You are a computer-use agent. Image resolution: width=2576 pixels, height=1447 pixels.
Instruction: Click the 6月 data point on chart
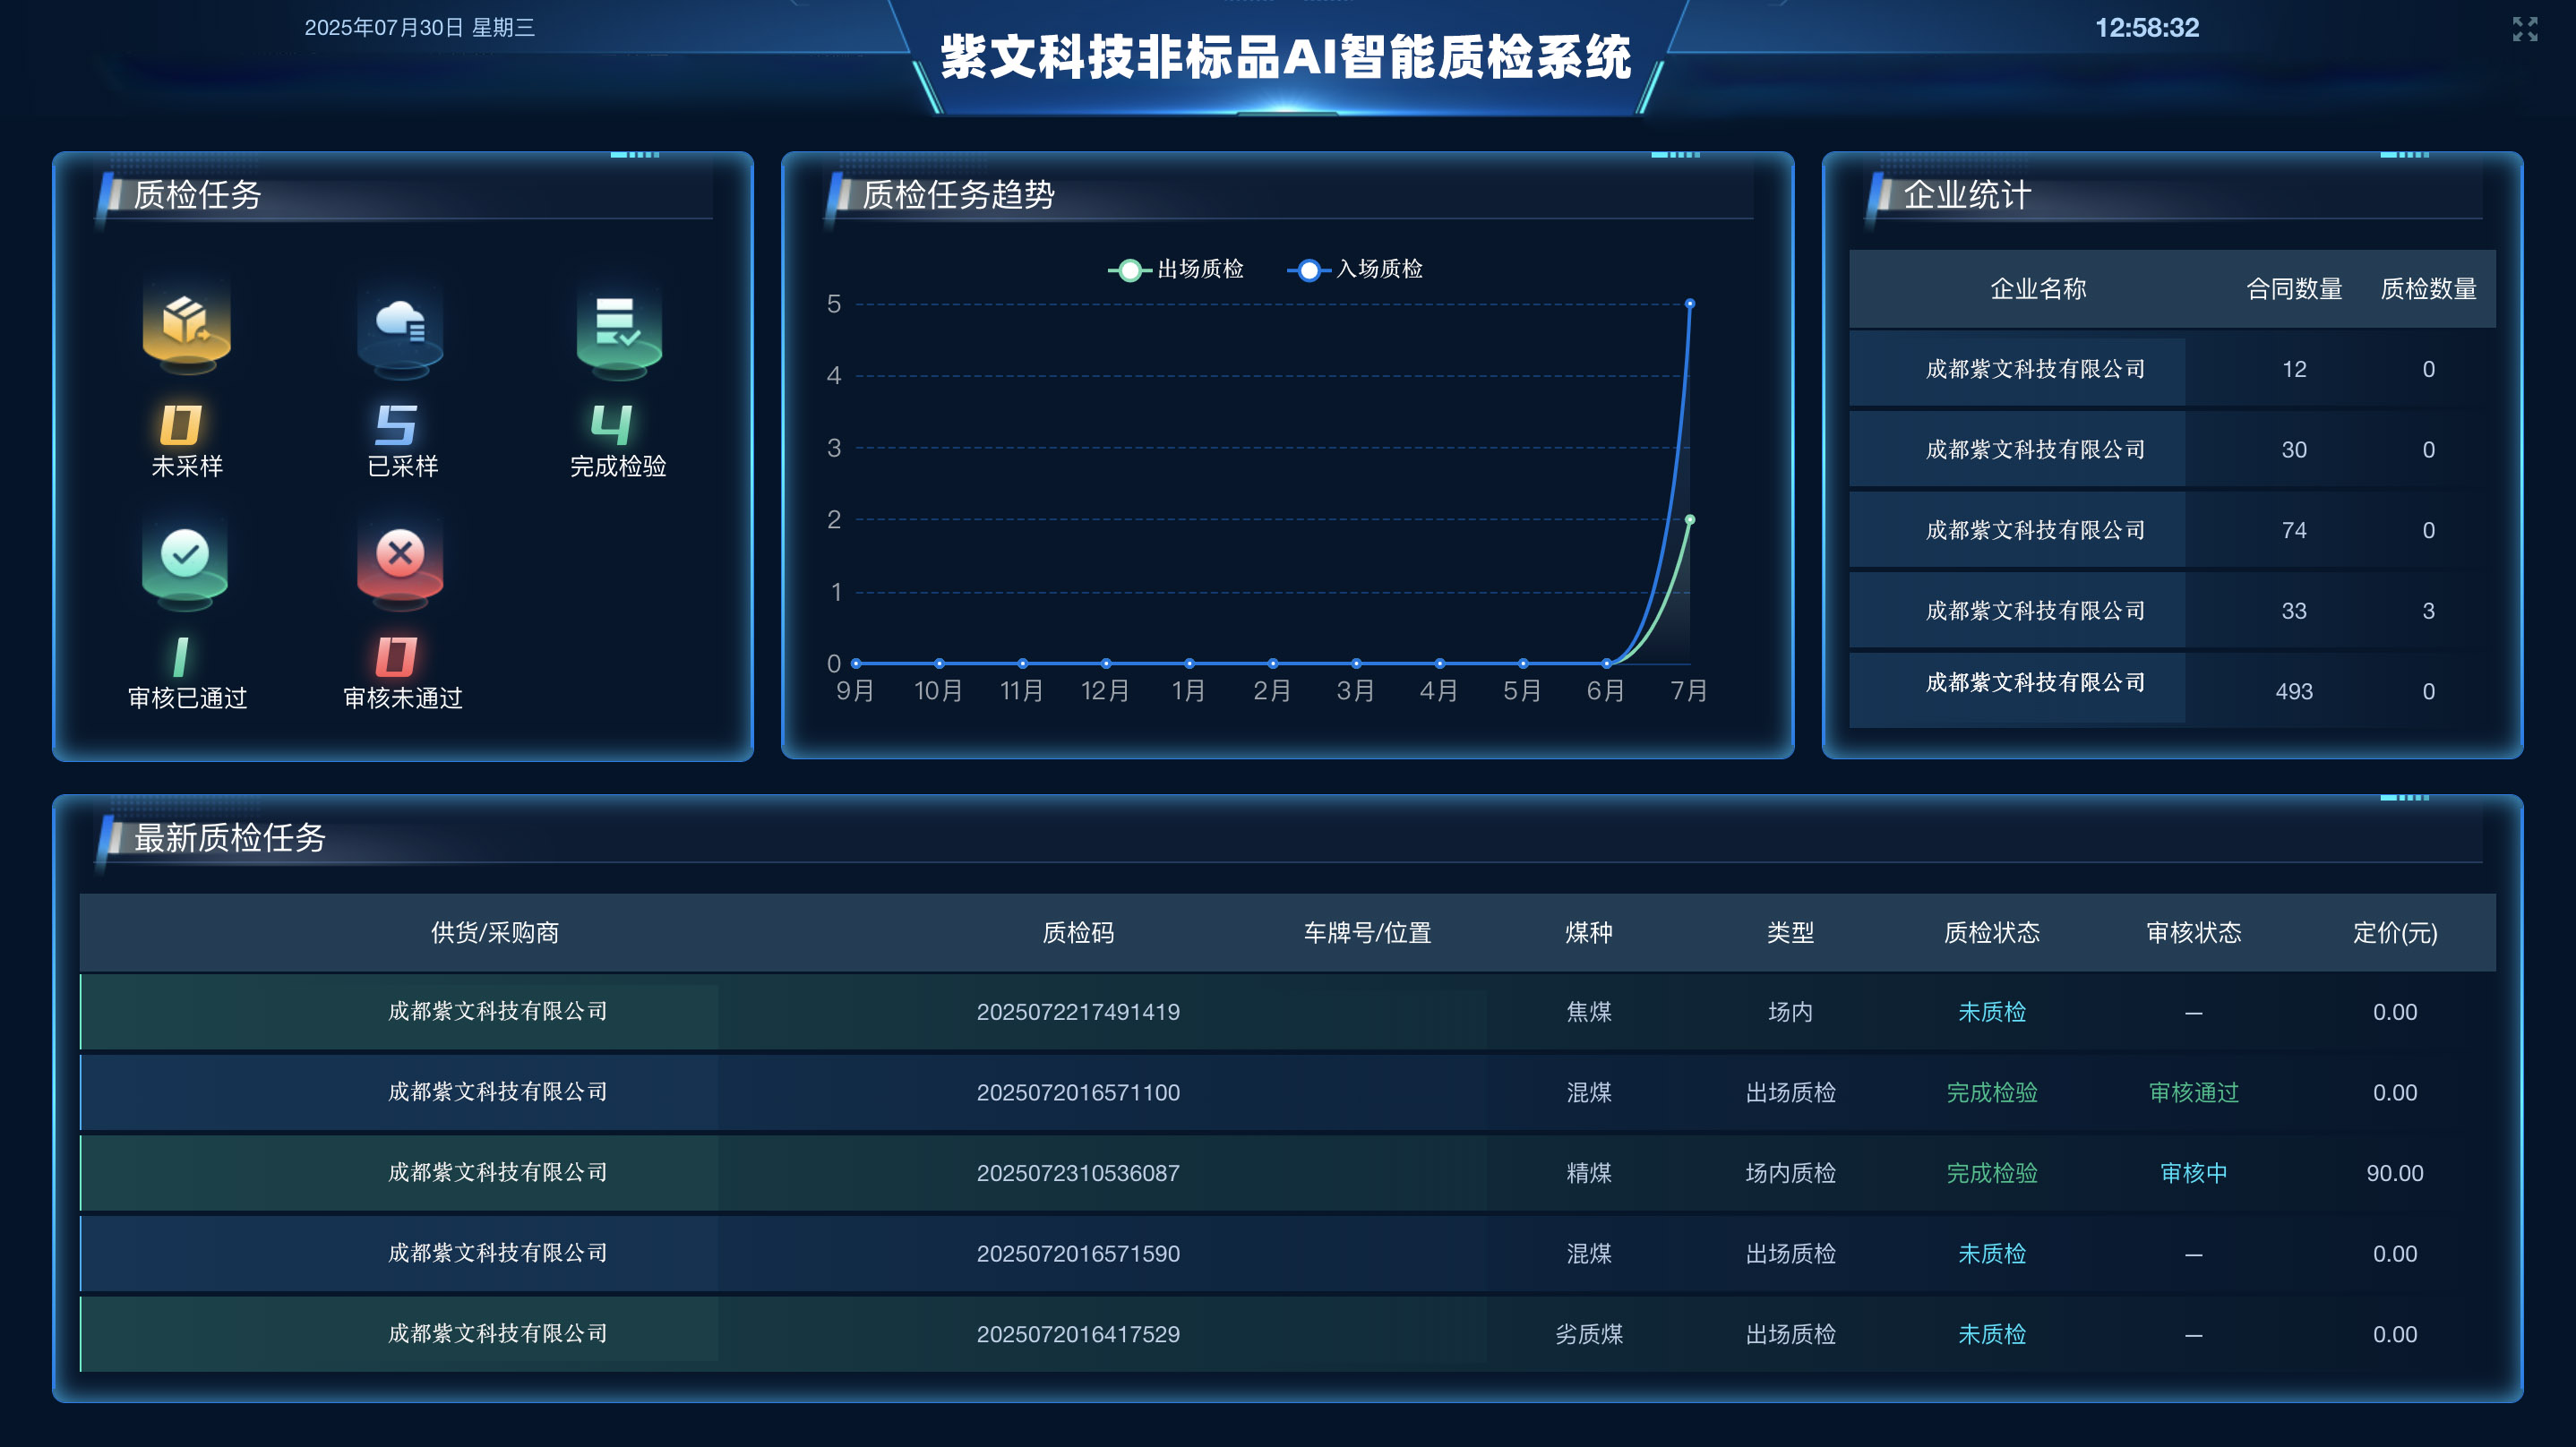1606,663
